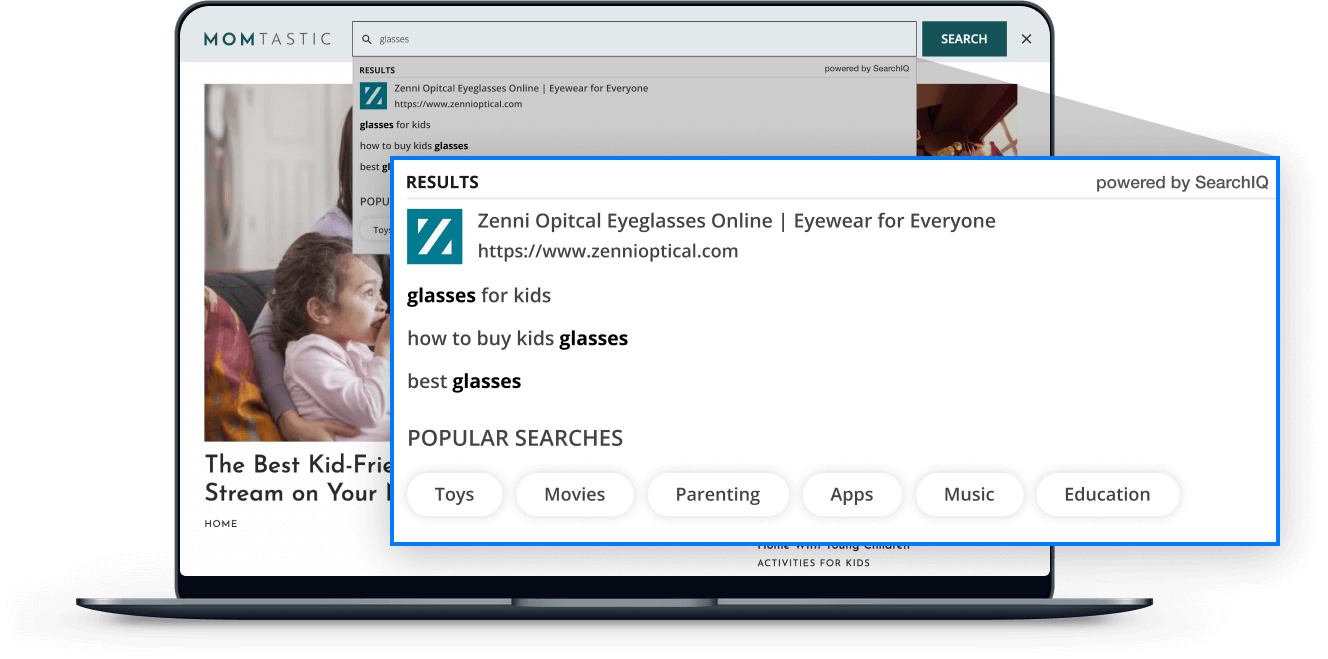The width and height of the screenshot is (1328, 659).
Task: Focus the search field containing 'glasses'
Action: tap(634, 39)
